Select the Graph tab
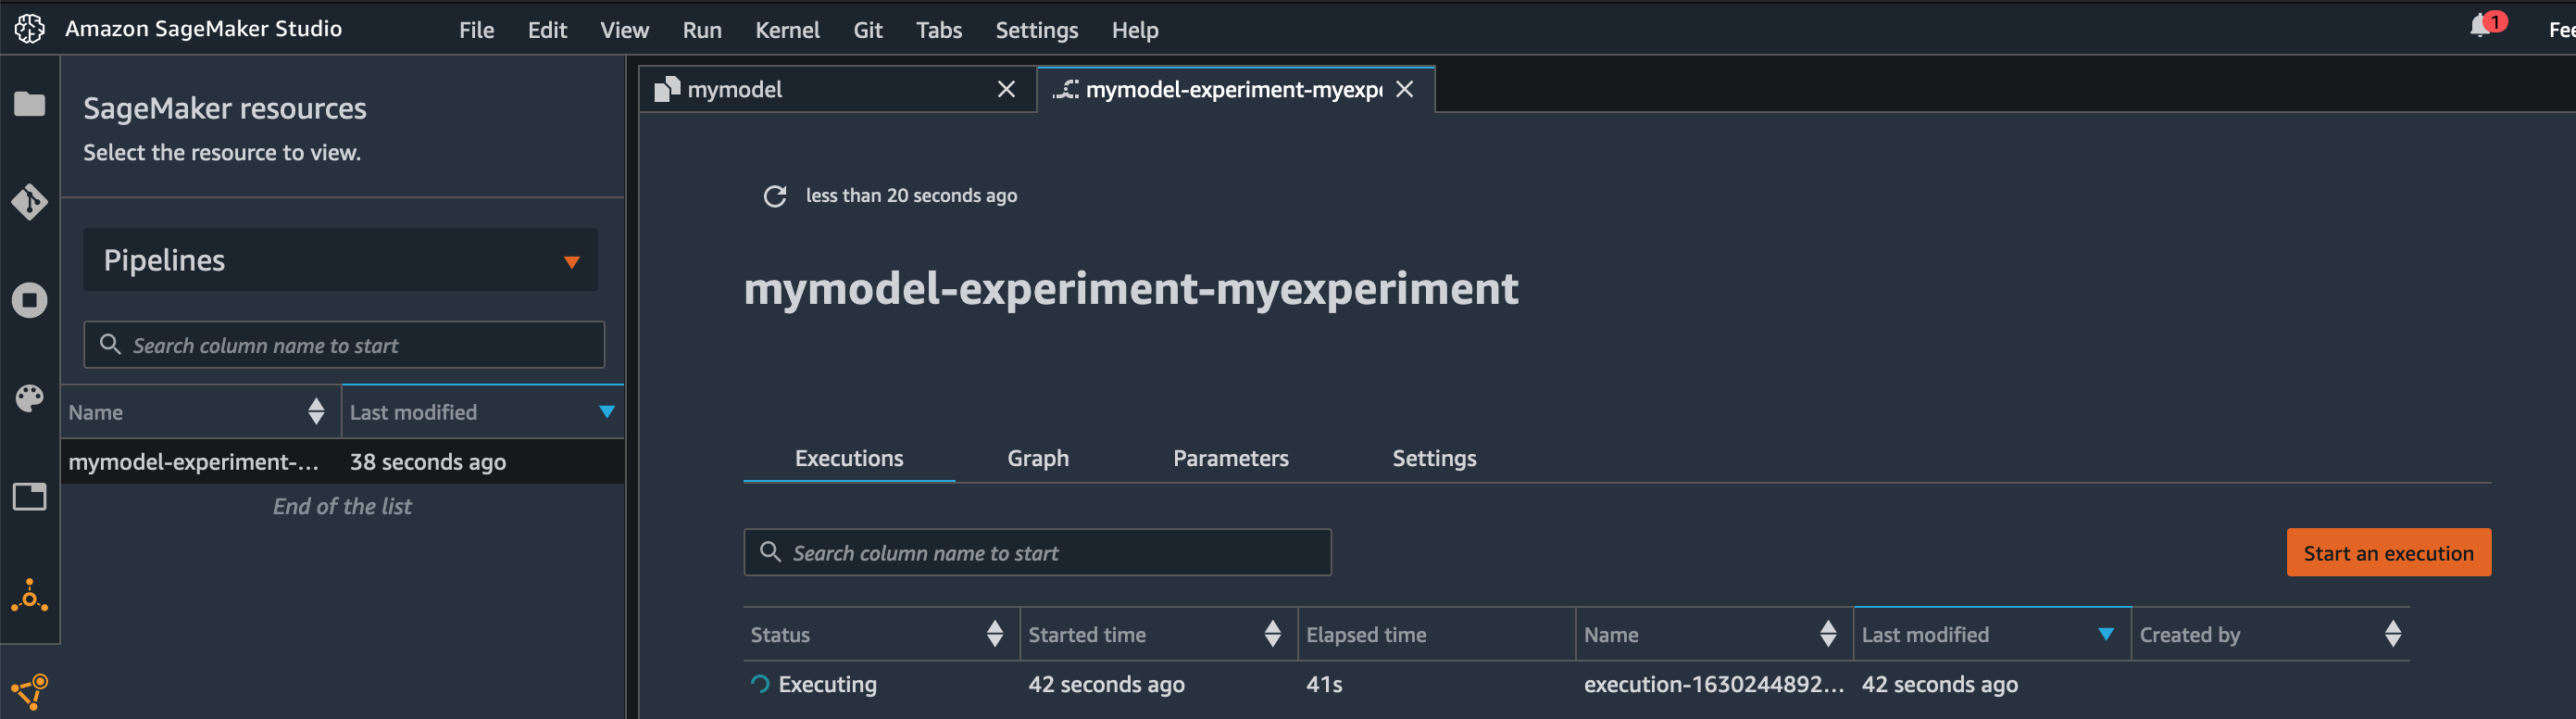 point(1038,458)
